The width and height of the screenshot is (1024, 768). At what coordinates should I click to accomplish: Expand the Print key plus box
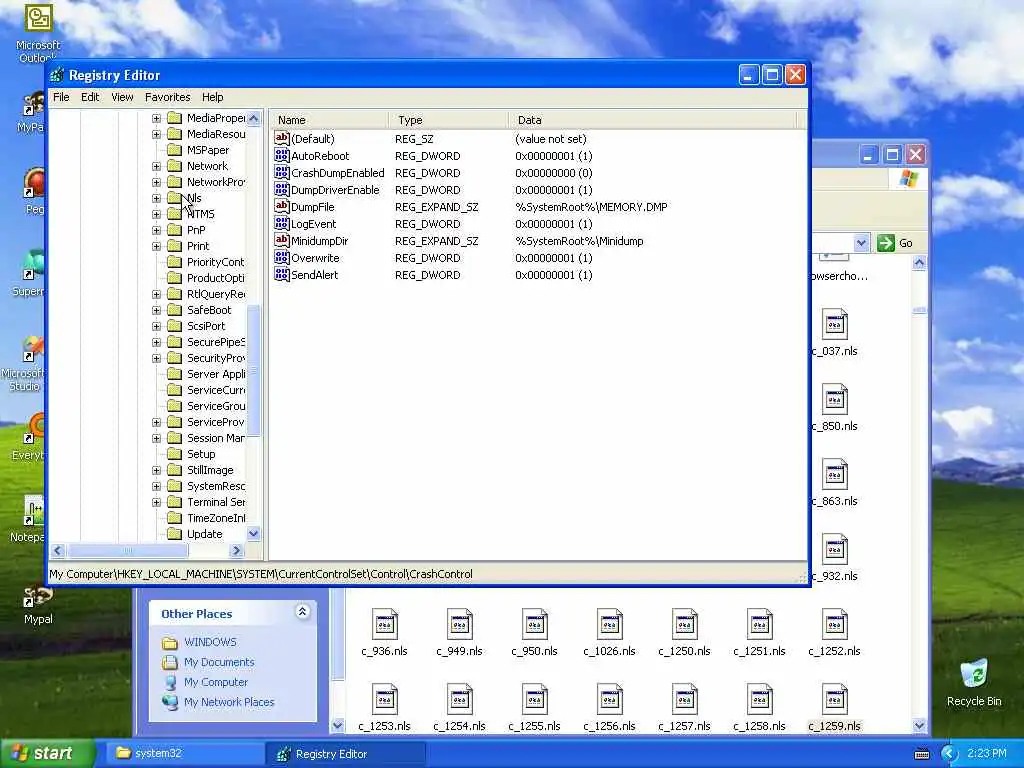tap(156, 246)
